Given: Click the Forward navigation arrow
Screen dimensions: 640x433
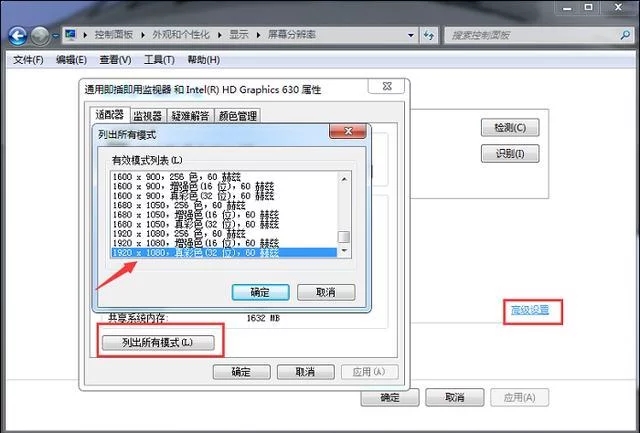Looking at the screenshot, I should click(41, 35).
